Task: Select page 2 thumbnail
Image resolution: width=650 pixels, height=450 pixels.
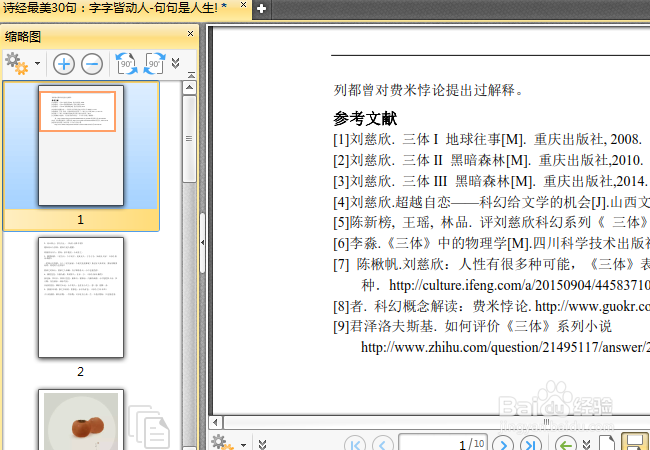Action: tap(81, 298)
